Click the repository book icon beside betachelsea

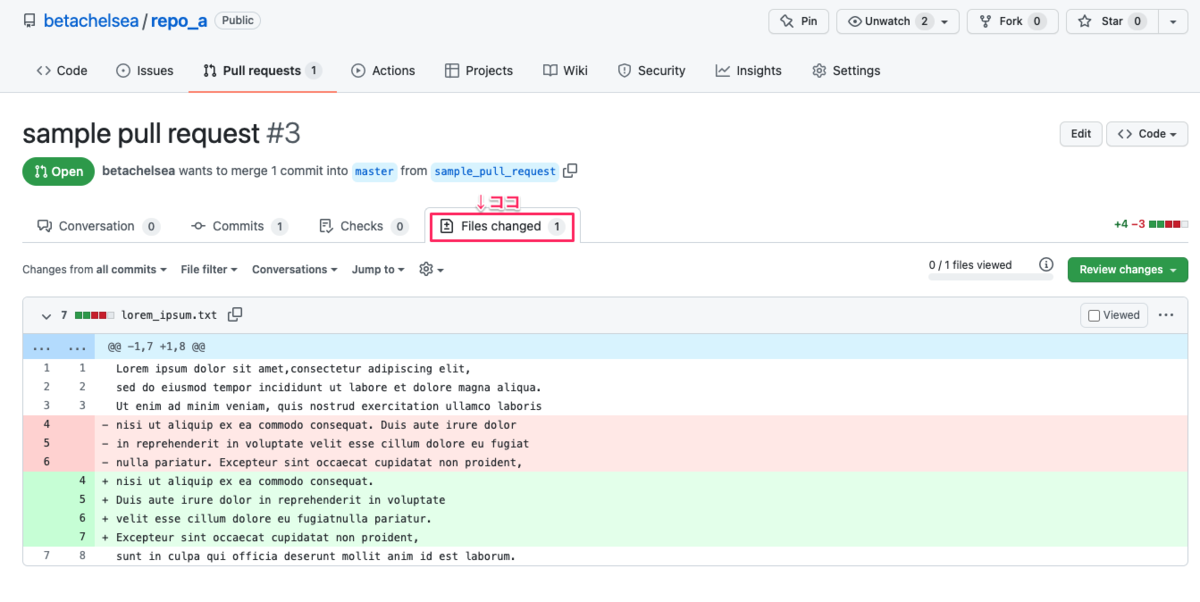click(29, 20)
